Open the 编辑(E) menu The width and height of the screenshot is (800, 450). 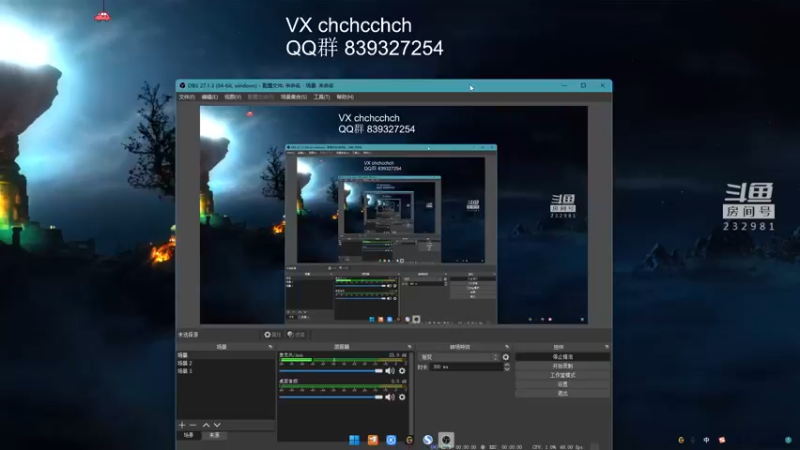click(x=210, y=97)
